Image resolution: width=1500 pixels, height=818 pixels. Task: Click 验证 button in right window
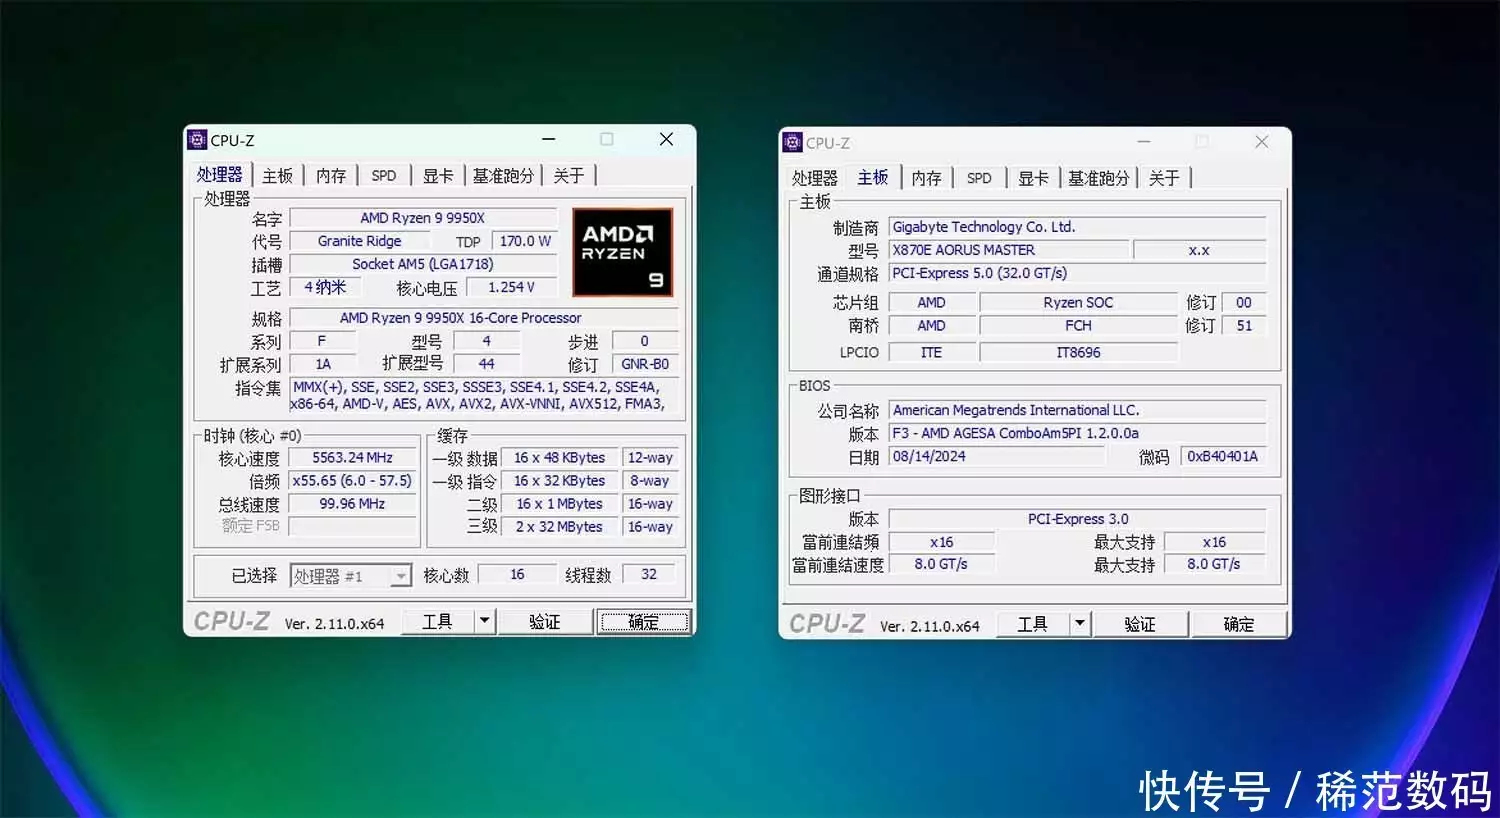pyautogui.click(x=1140, y=624)
